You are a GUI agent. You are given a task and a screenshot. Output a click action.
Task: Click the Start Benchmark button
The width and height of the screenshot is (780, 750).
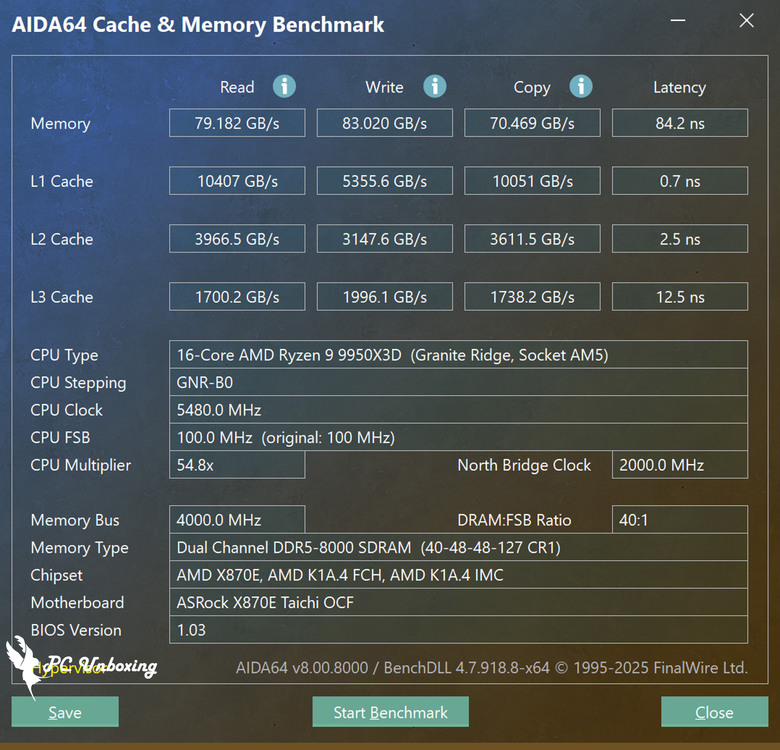(x=390, y=712)
